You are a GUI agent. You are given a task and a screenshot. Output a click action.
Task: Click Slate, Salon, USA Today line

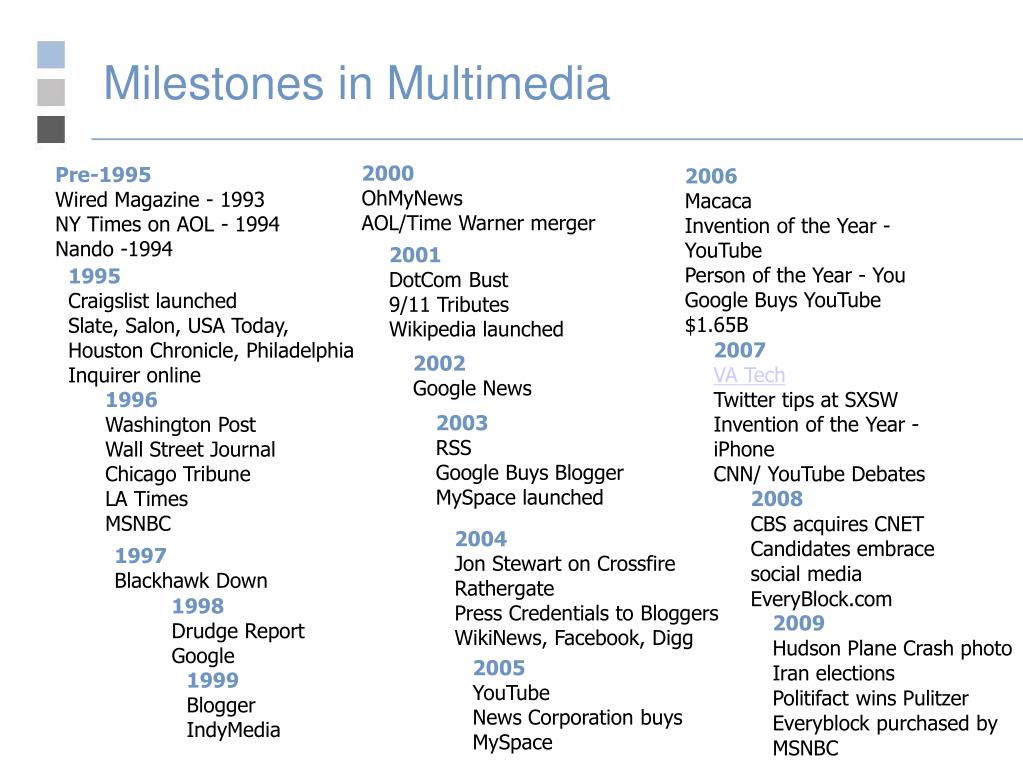pos(178,325)
